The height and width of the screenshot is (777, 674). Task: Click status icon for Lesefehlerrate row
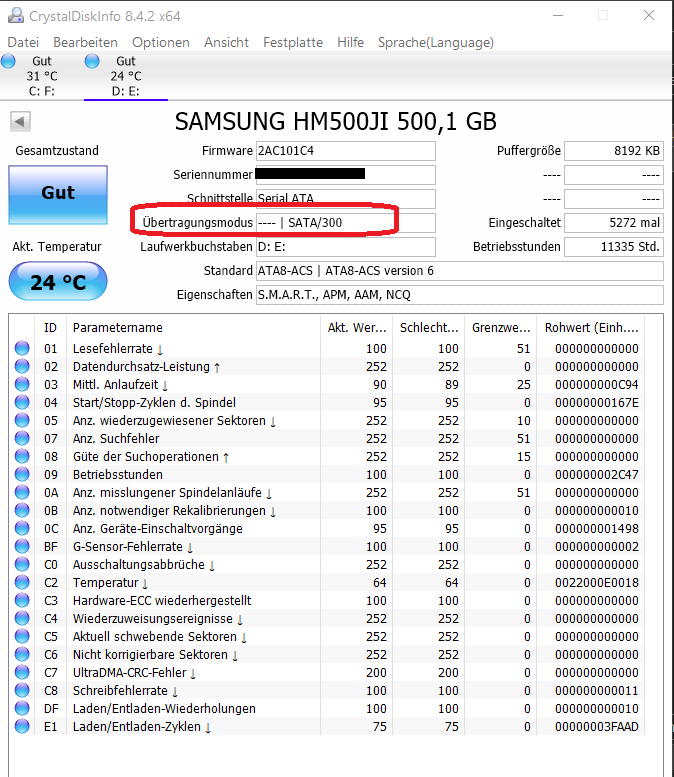coord(22,348)
